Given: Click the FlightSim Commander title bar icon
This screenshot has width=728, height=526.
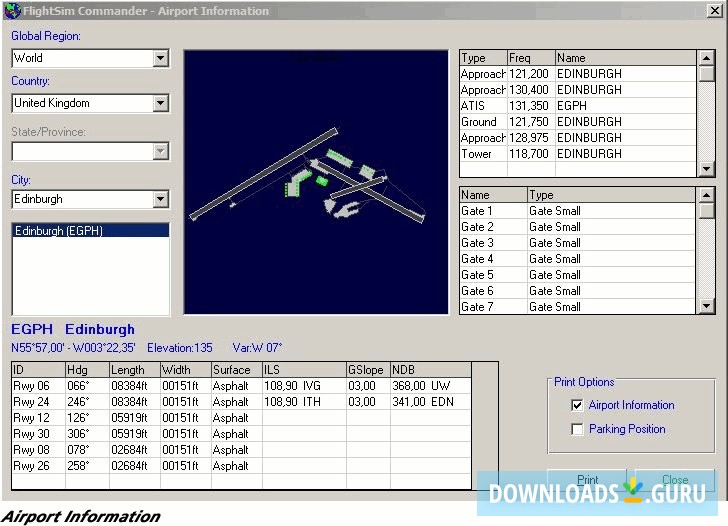Looking at the screenshot, I should [x=12, y=11].
